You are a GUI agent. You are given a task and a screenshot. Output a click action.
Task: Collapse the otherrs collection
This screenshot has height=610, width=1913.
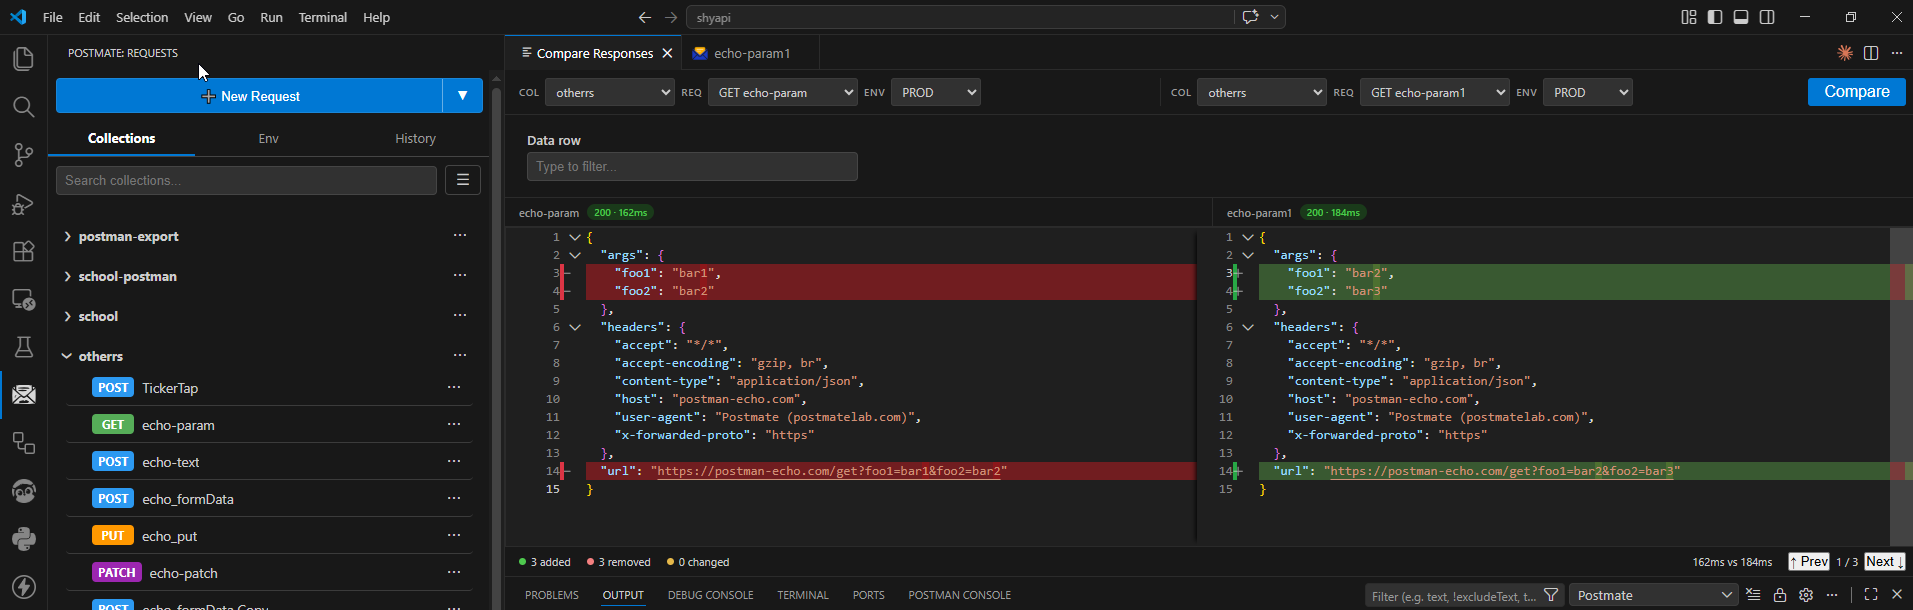(x=67, y=356)
